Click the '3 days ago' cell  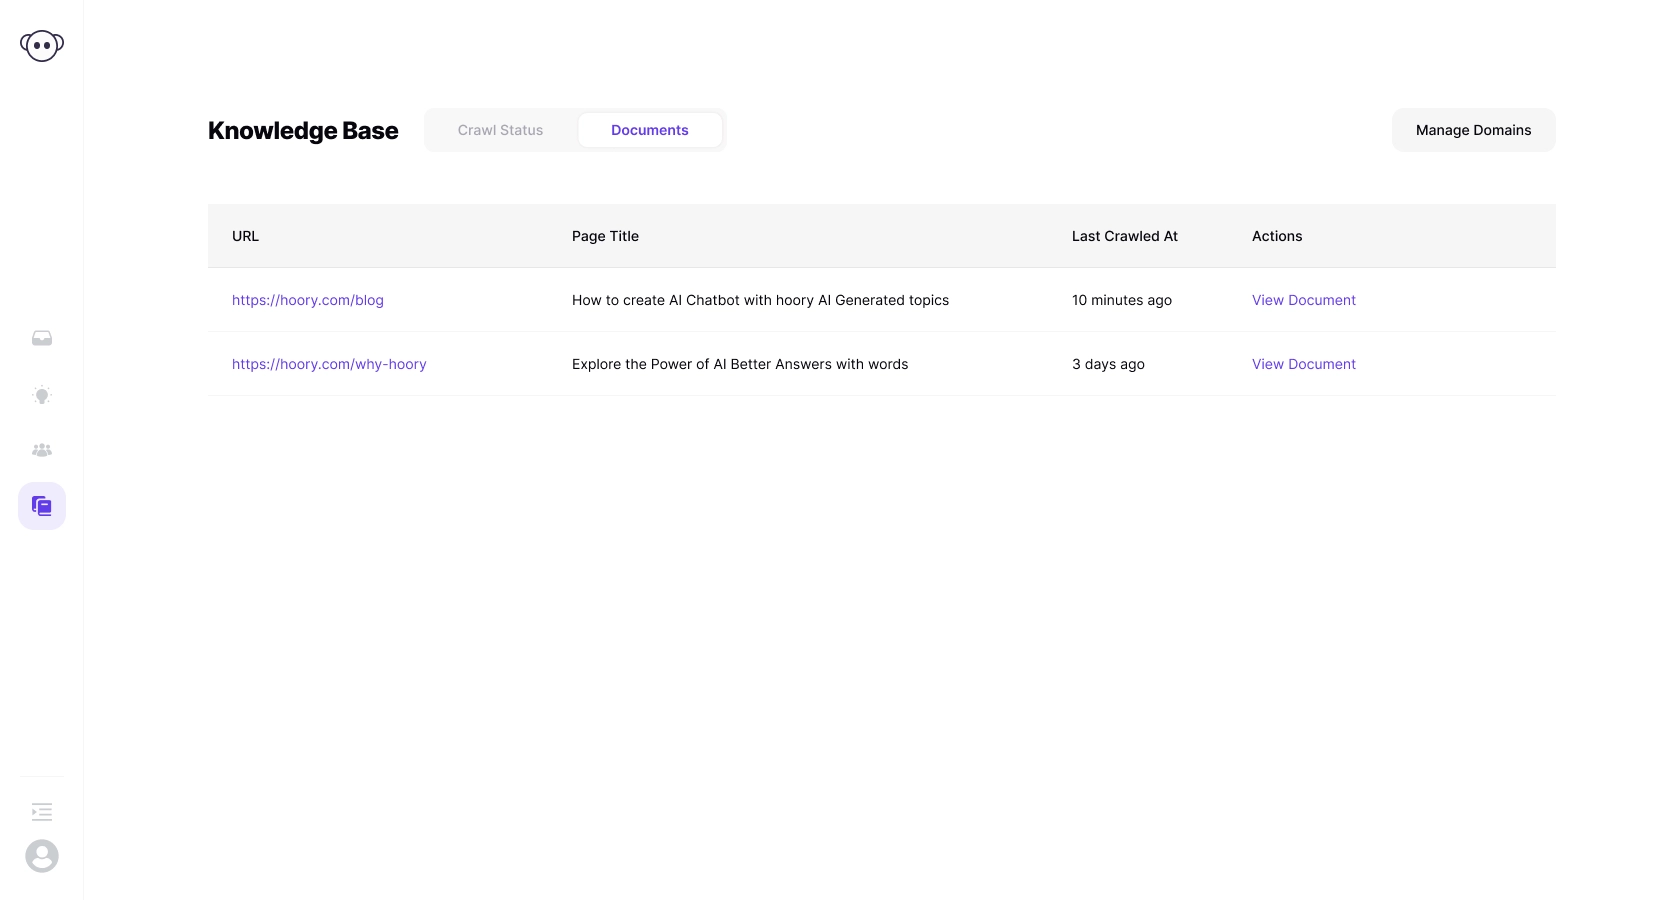click(x=1108, y=364)
